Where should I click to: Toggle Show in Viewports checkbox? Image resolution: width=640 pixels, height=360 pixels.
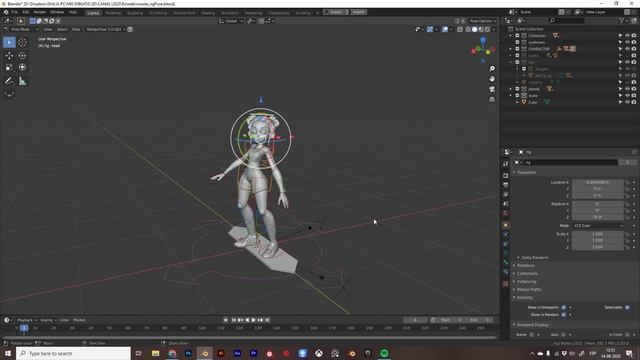point(564,307)
